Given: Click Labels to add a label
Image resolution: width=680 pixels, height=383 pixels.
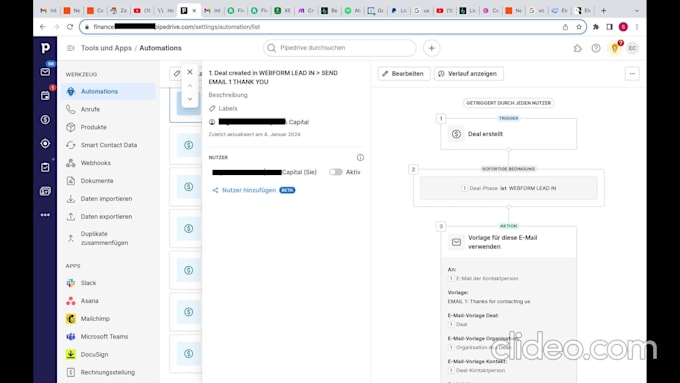Looking at the screenshot, I should [228, 108].
